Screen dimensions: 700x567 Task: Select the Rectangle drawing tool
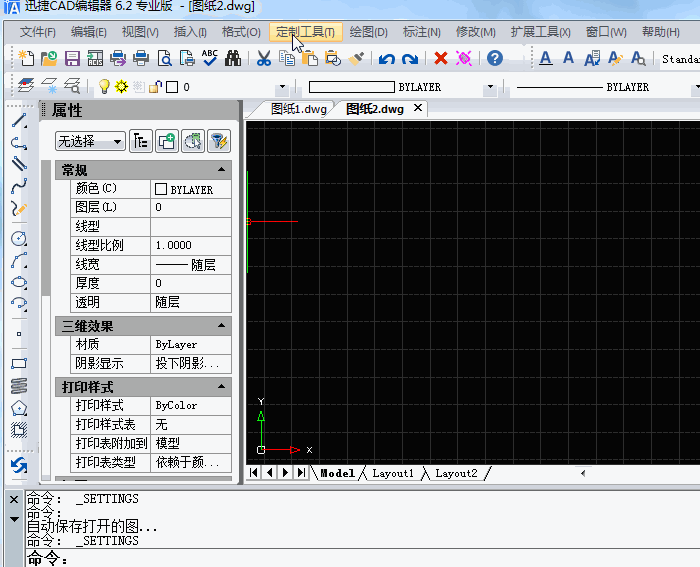[18, 363]
